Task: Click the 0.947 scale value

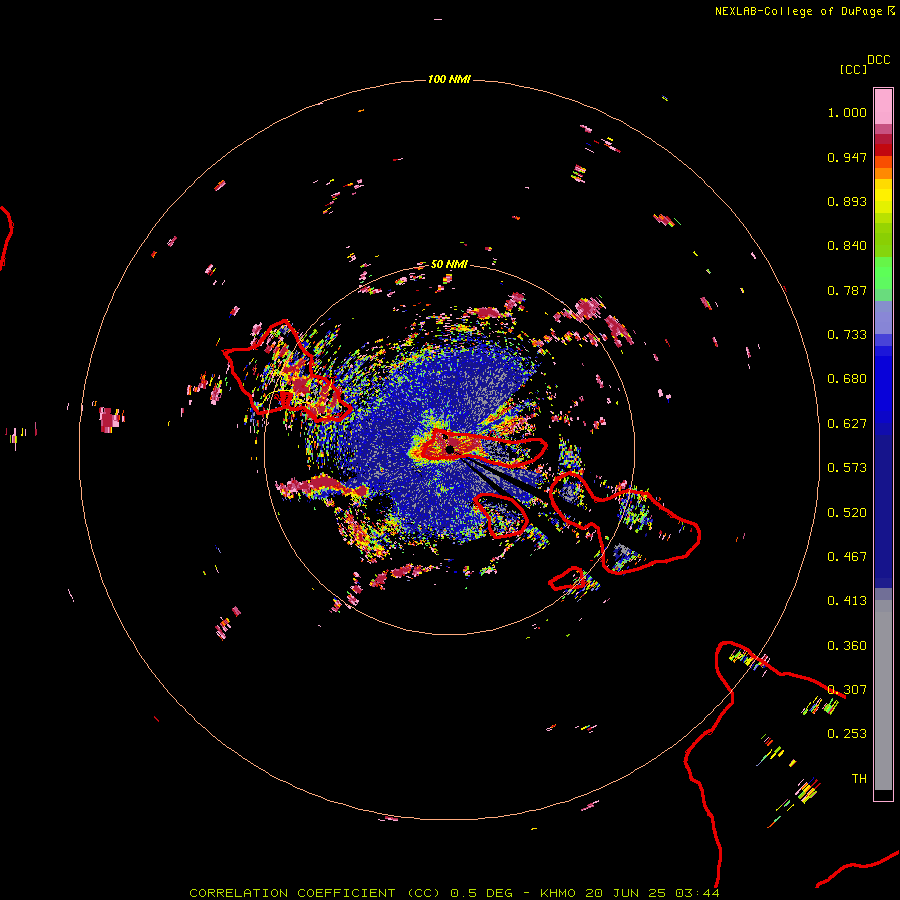Action: point(847,157)
